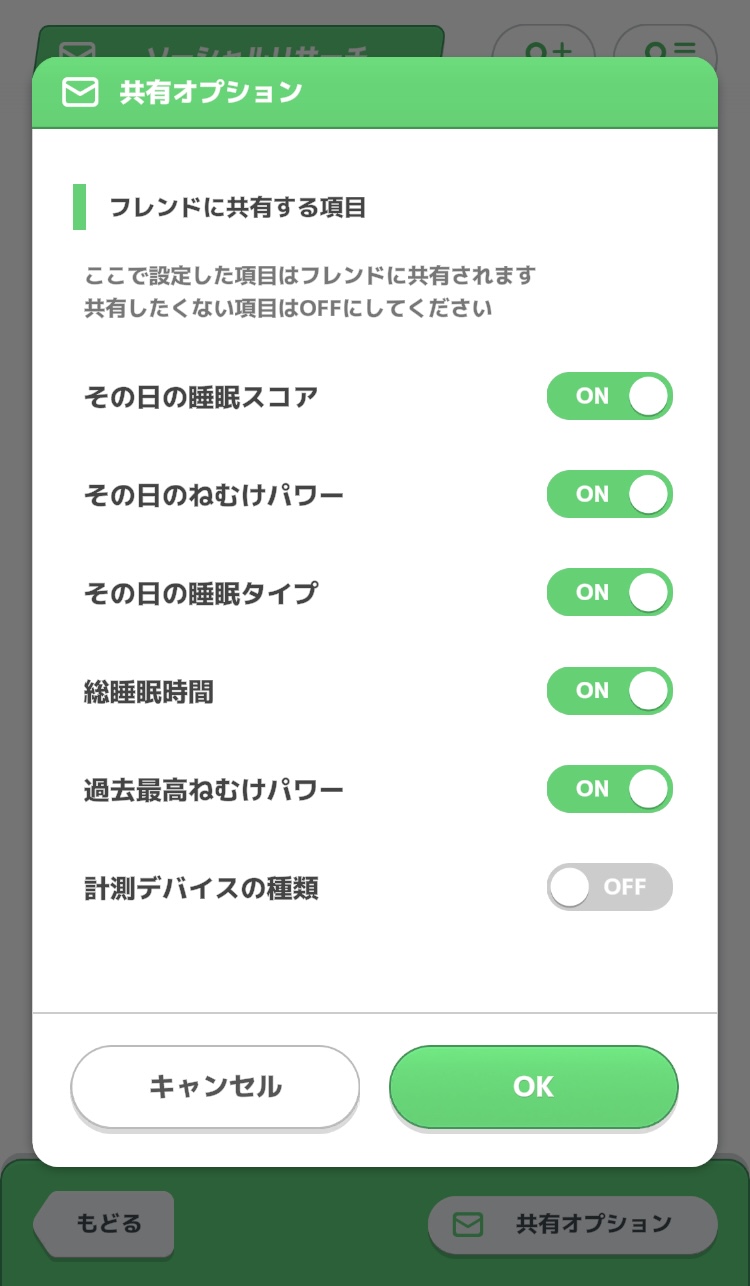
Task: Confirm settings with the OK button
Action: point(533,1087)
